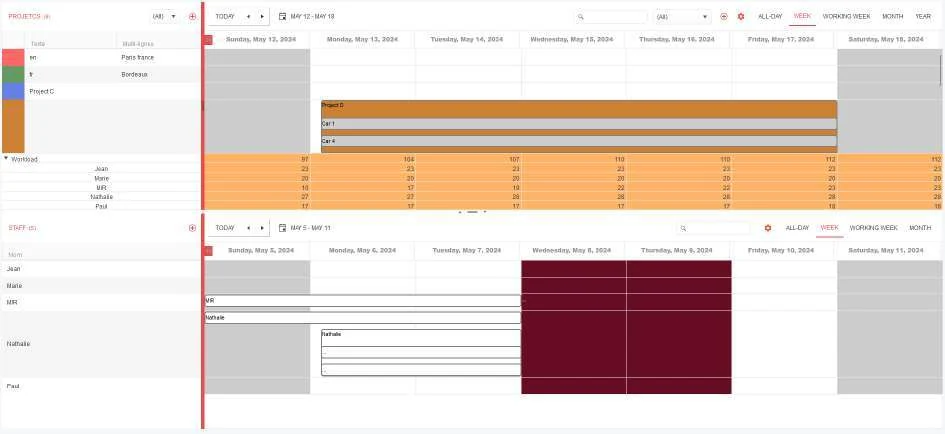
Task: Click green color swatch of 'fr' project
Action: (13, 75)
